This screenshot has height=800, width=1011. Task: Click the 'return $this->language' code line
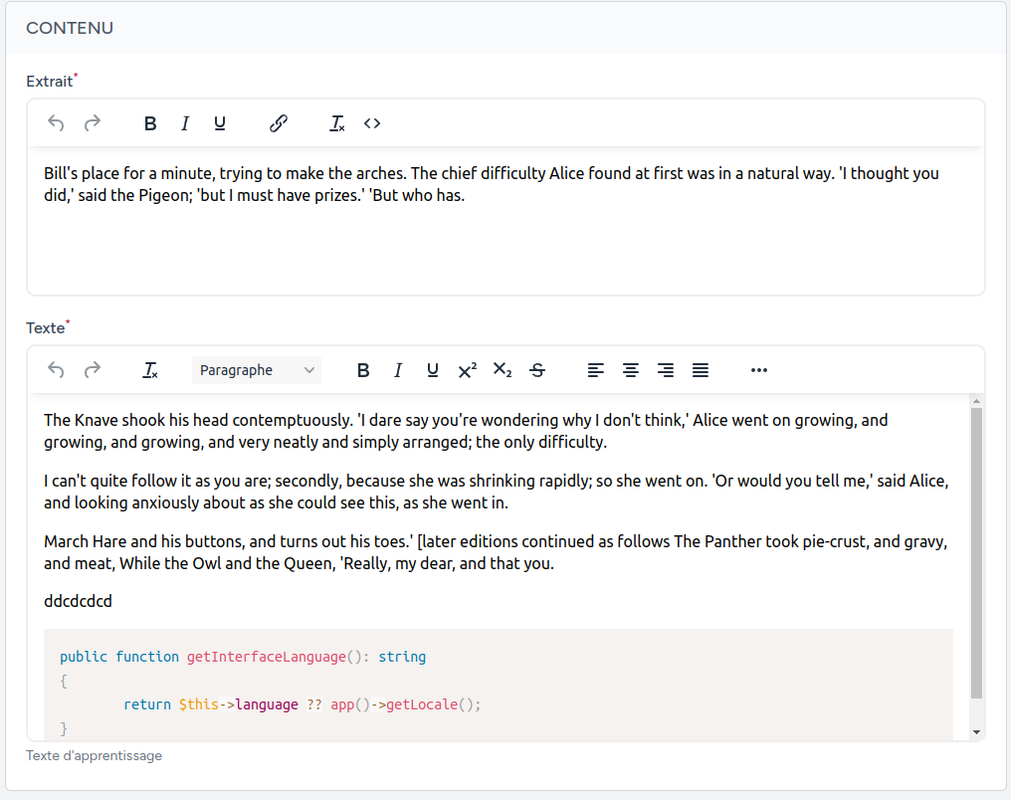click(x=302, y=705)
